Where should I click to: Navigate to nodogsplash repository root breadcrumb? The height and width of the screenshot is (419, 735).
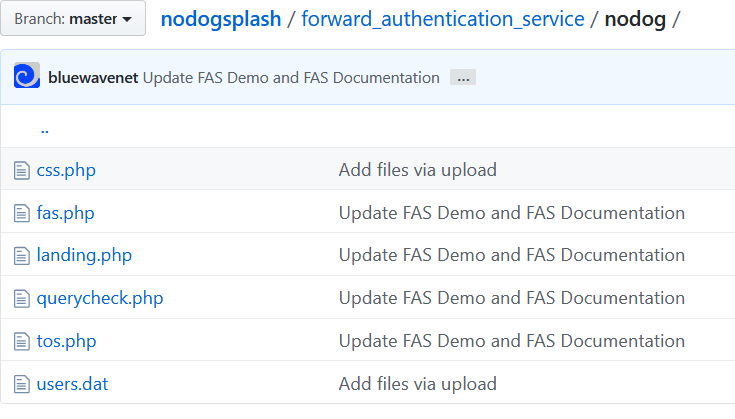tap(221, 19)
